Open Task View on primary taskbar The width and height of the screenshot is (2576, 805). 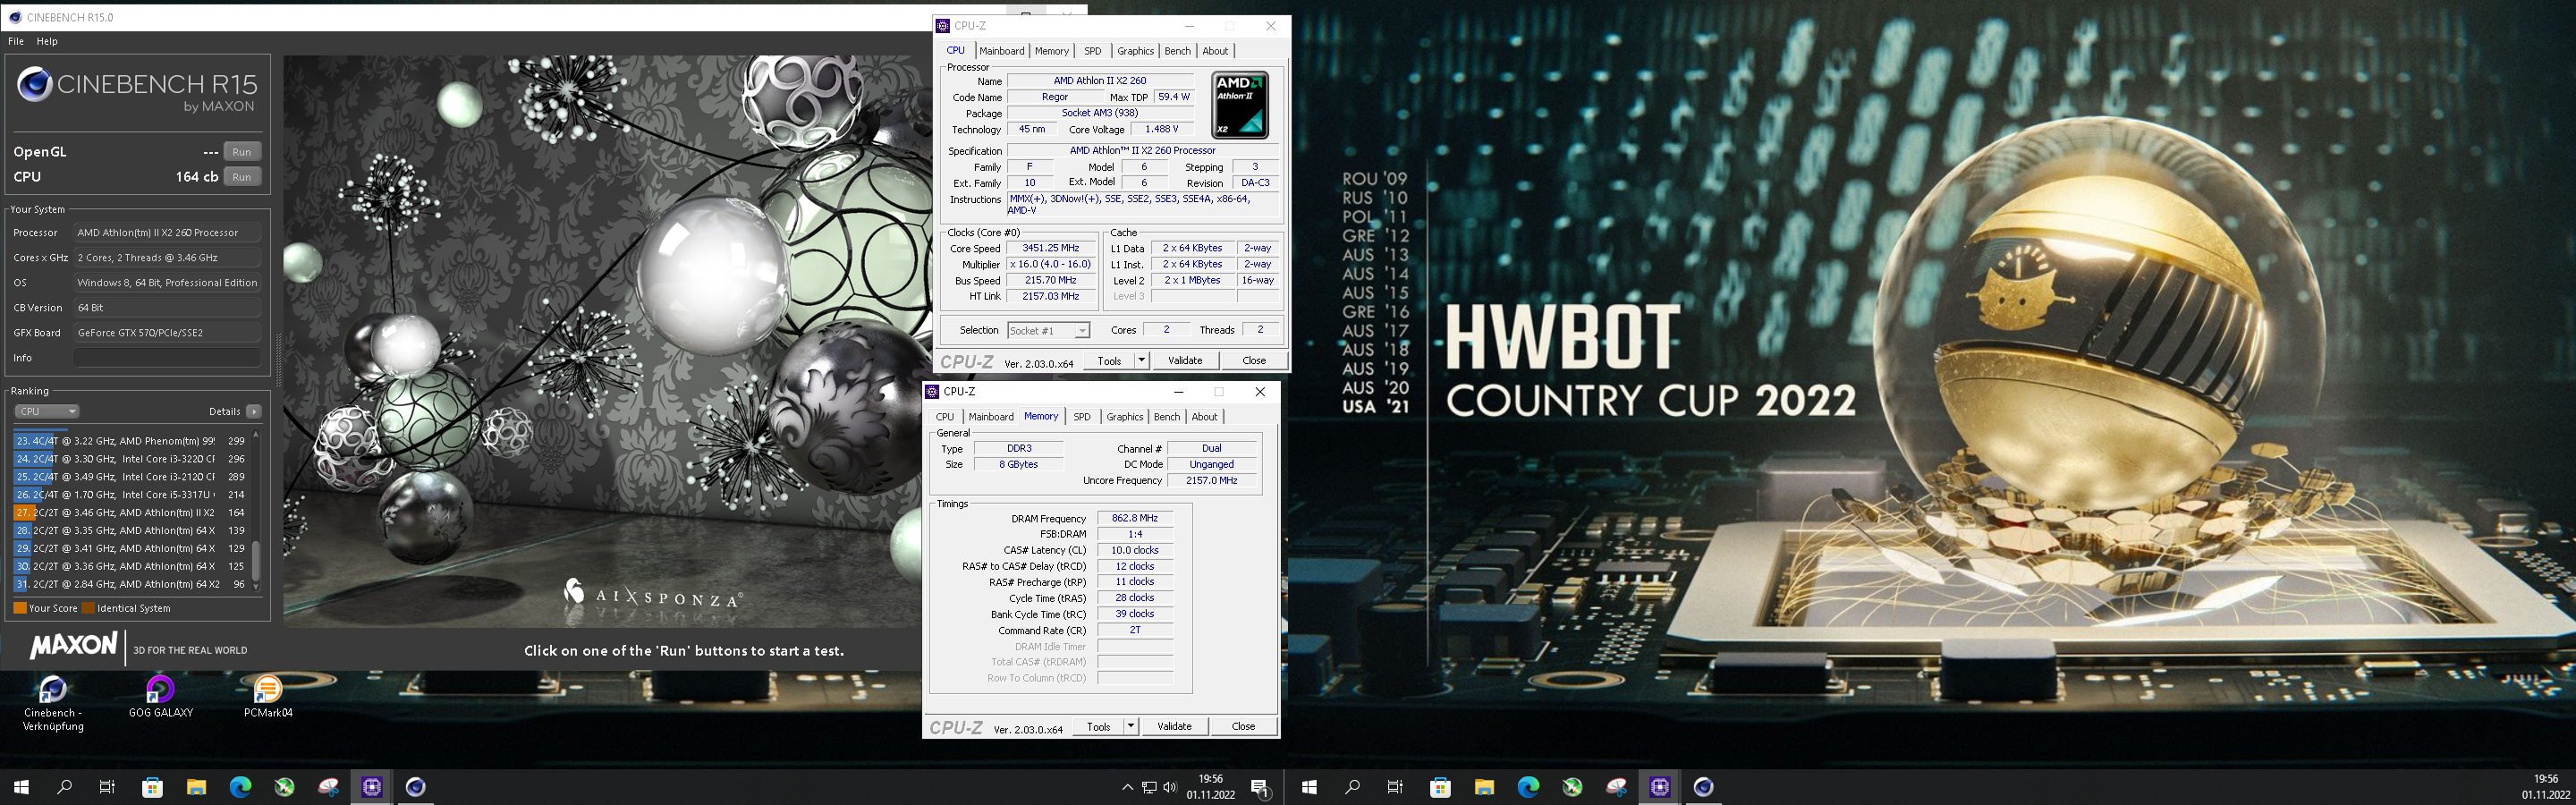[x=107, y=787]
